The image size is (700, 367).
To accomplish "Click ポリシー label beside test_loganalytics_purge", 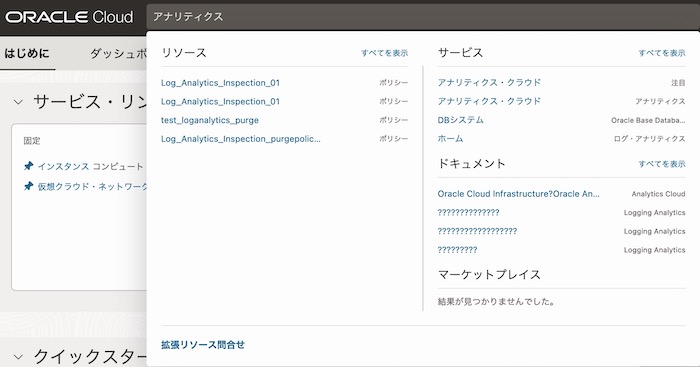I will pos(394,120).
